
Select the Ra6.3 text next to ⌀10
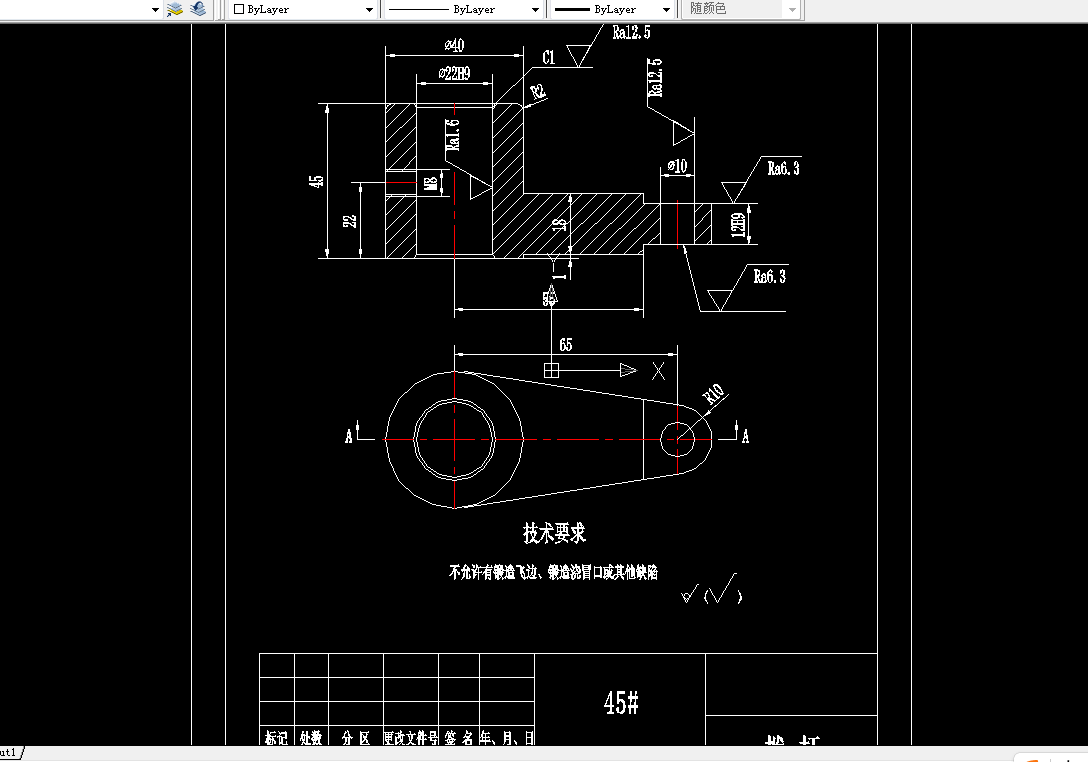783,168
